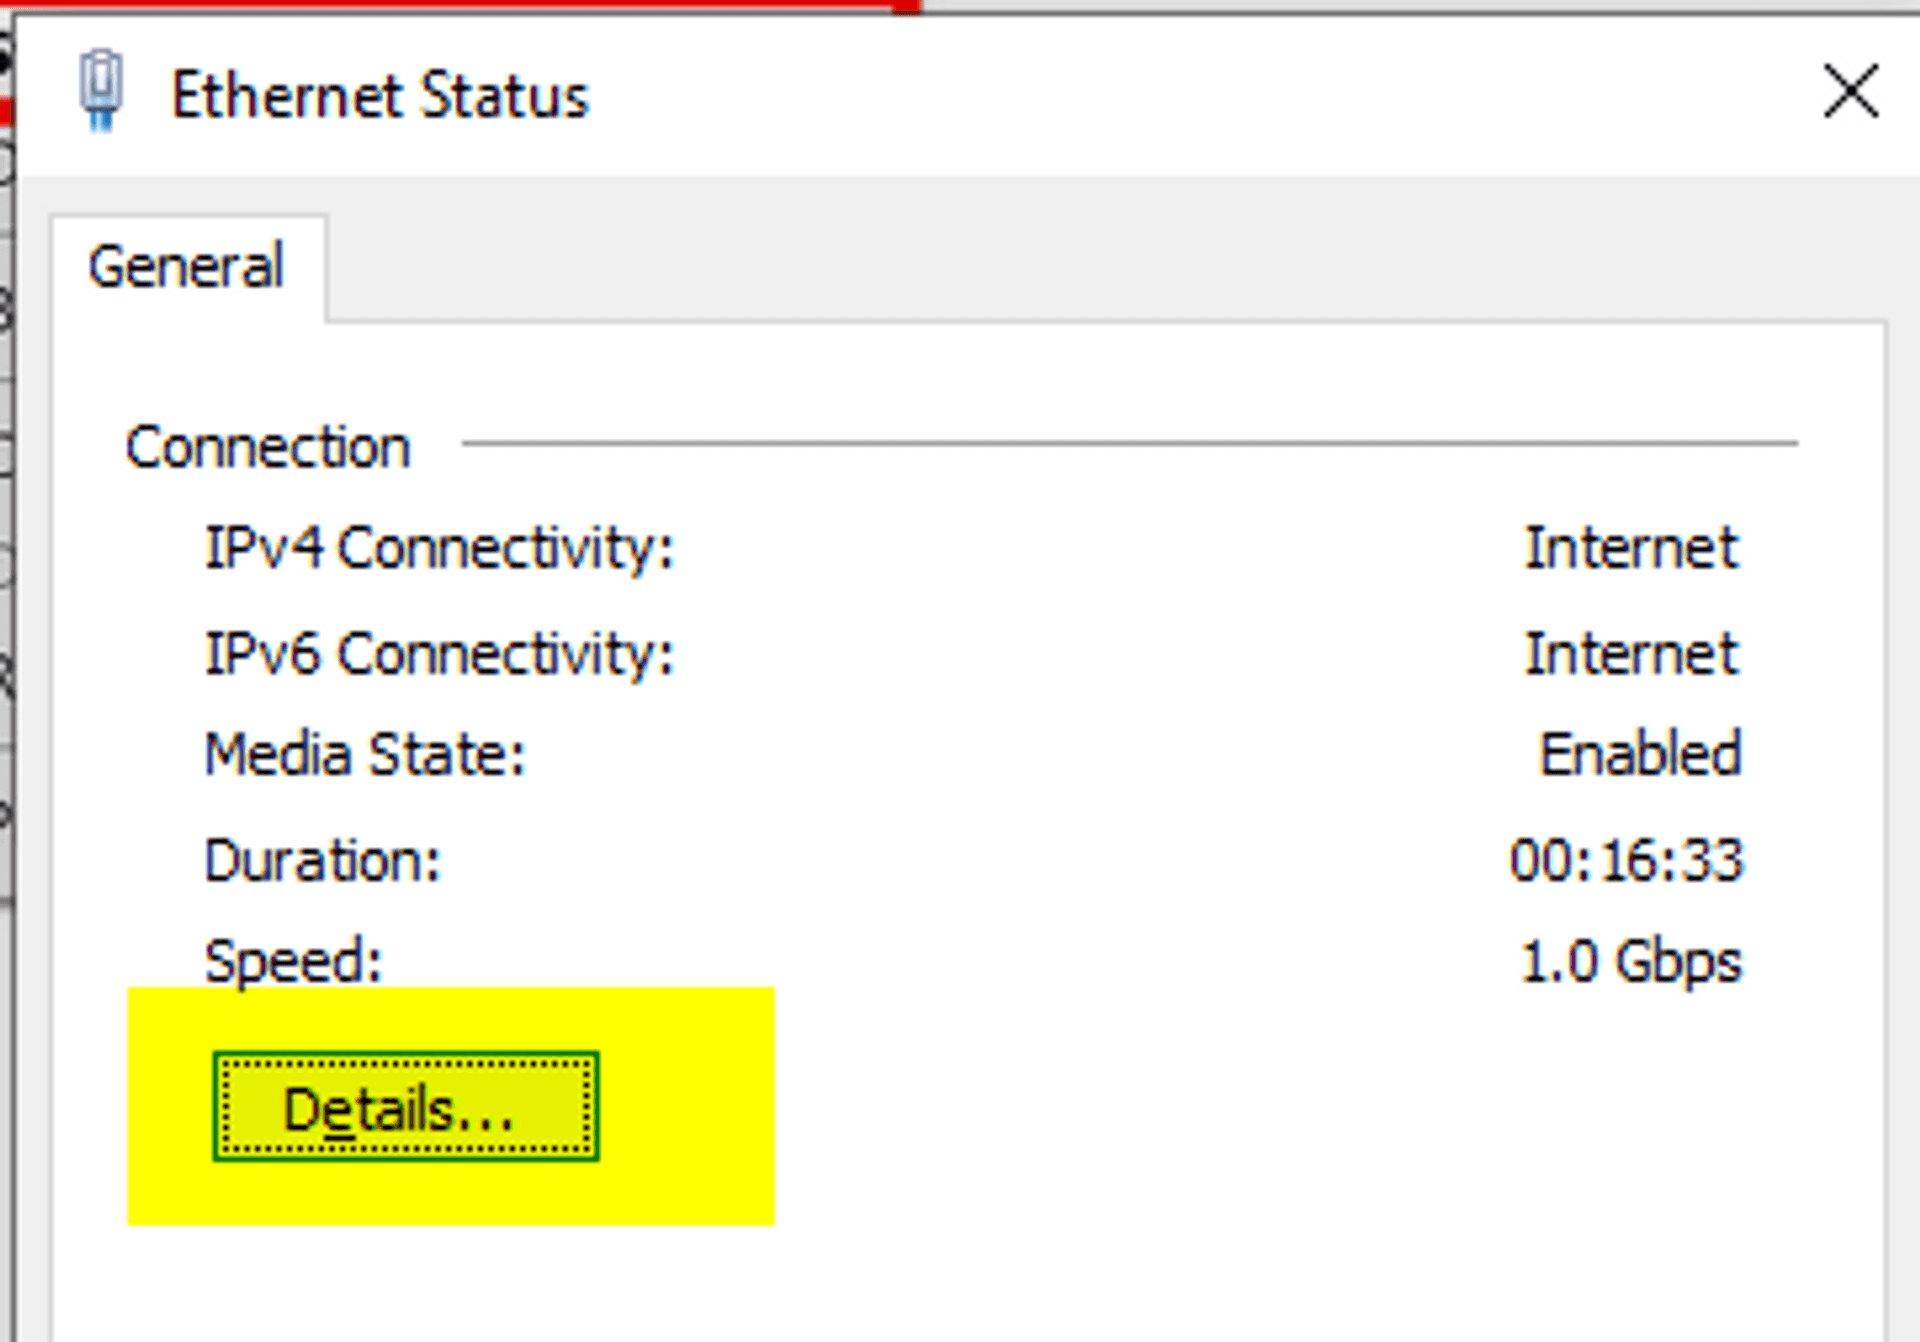Viewport: 1920px width, 1342px height.
Task: Click the Ethernet Status window title text
Action: (x=380, y=96)
